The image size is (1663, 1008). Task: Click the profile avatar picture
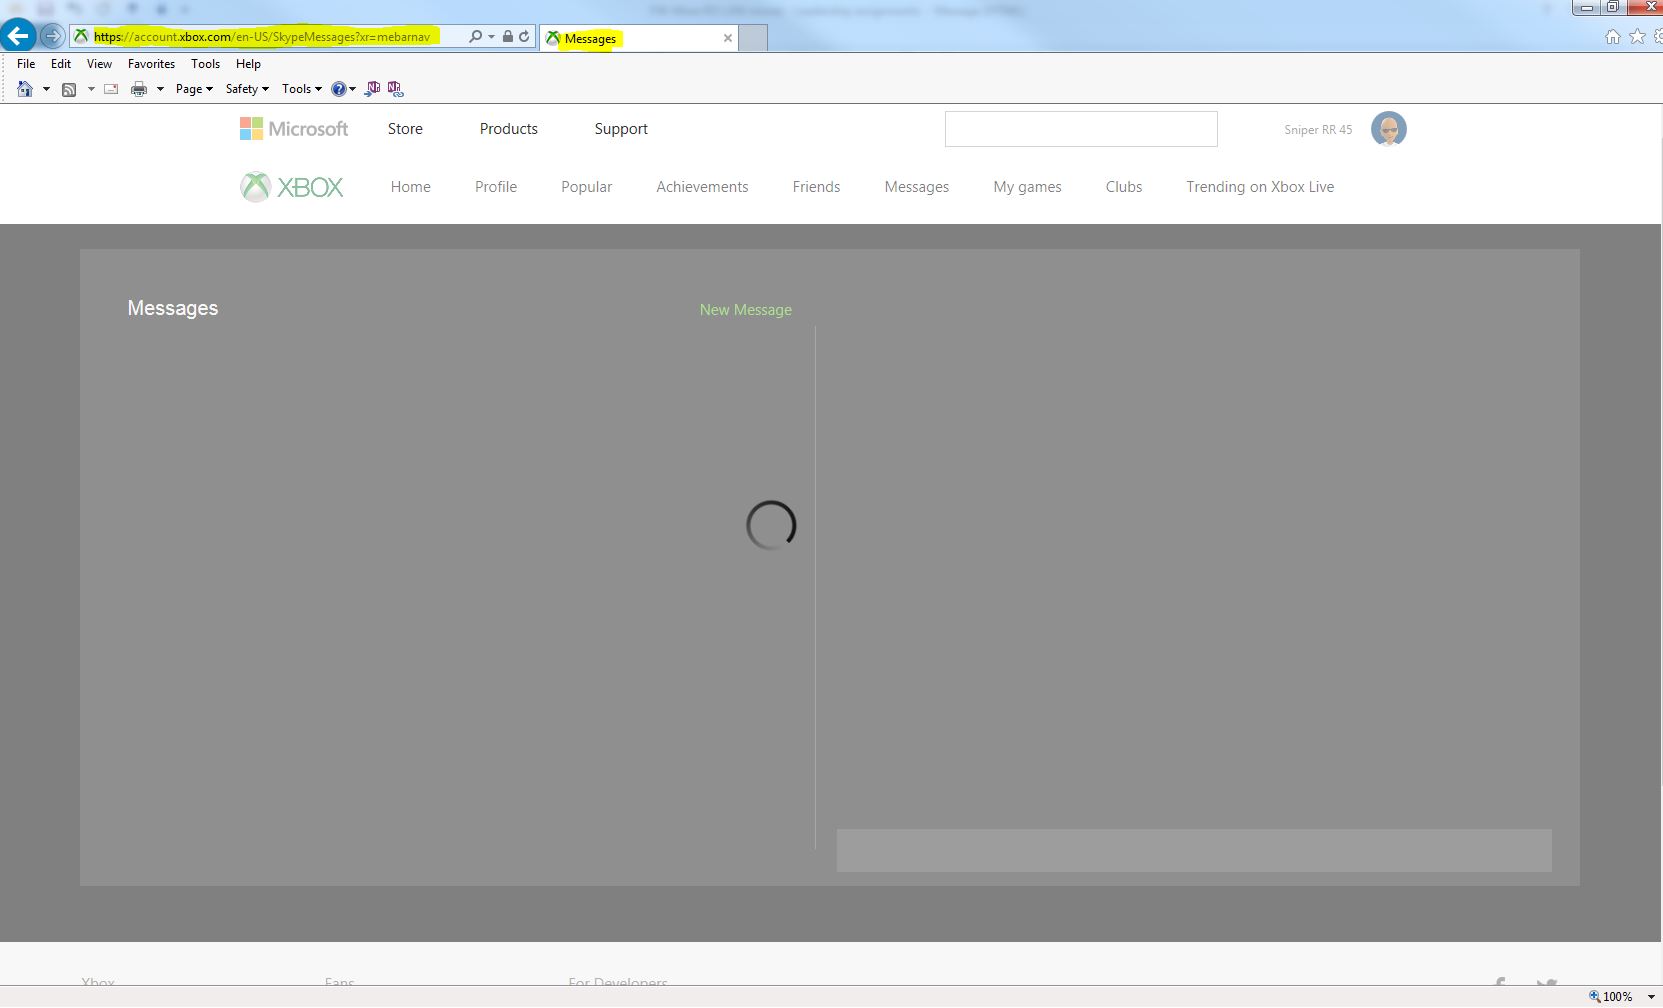click(1388, 129)
